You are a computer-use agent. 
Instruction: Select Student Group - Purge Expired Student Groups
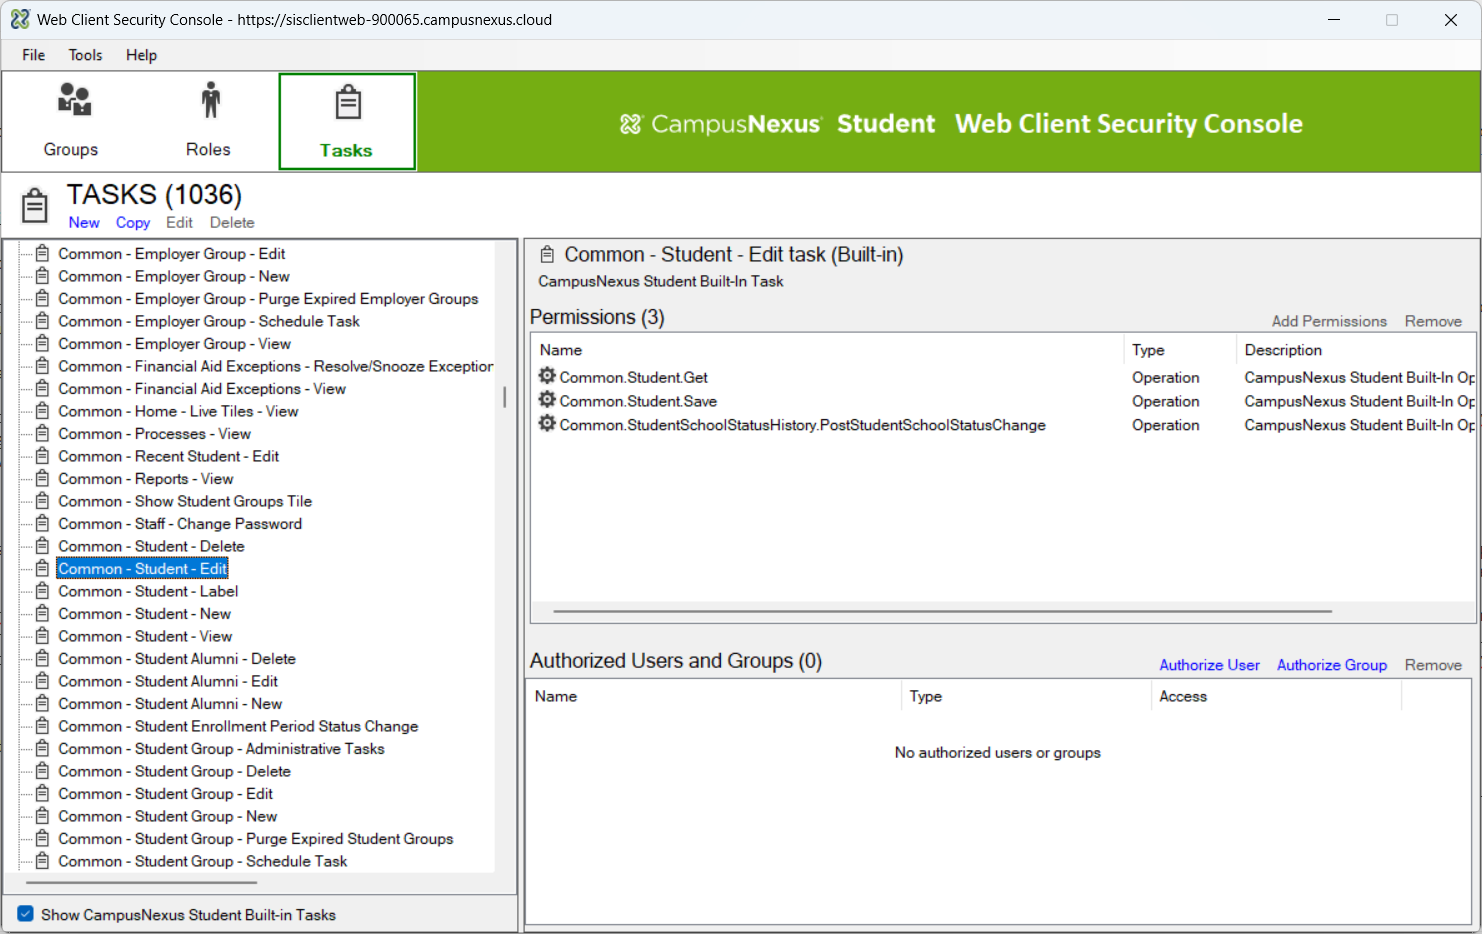pos(256,838)
